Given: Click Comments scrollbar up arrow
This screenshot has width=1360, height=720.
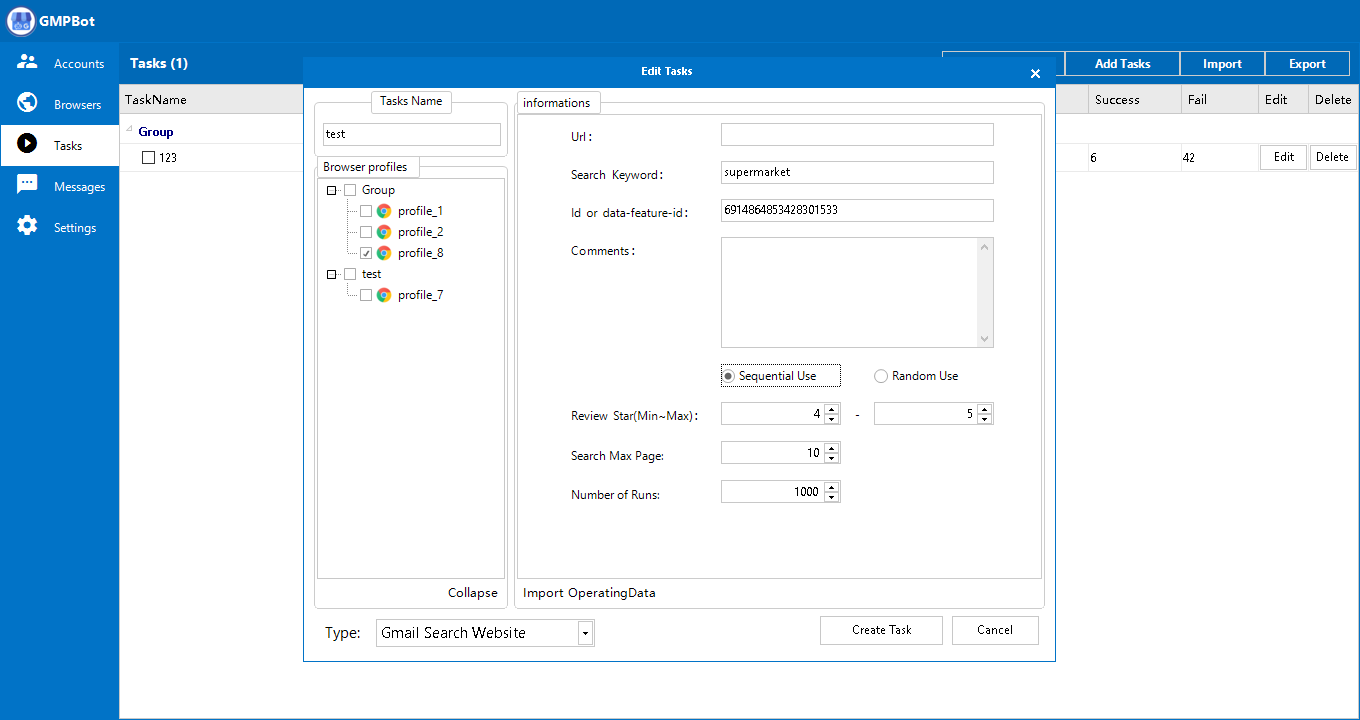Looking at the screenshot, I should click(985, 246).
